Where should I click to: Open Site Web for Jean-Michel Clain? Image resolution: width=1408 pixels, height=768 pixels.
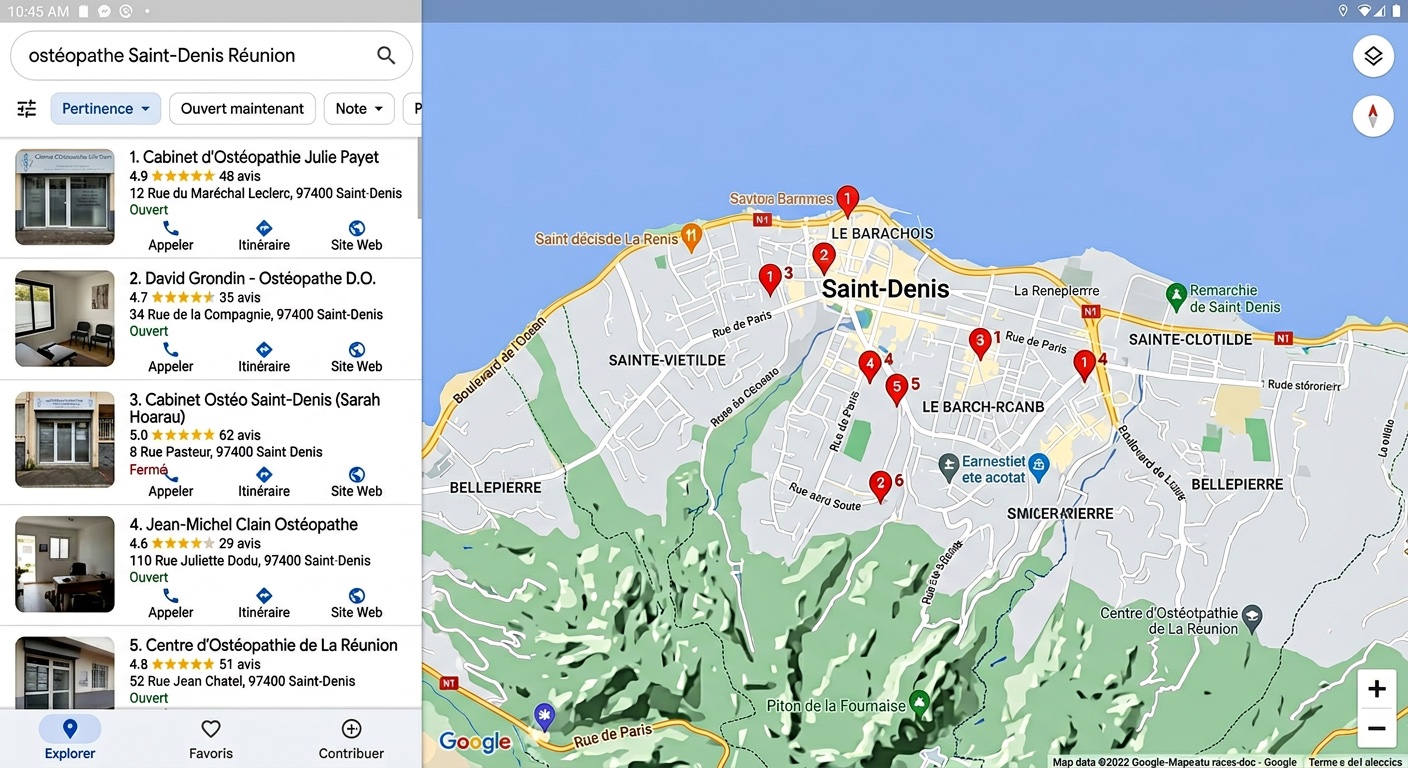pos(357,603)
